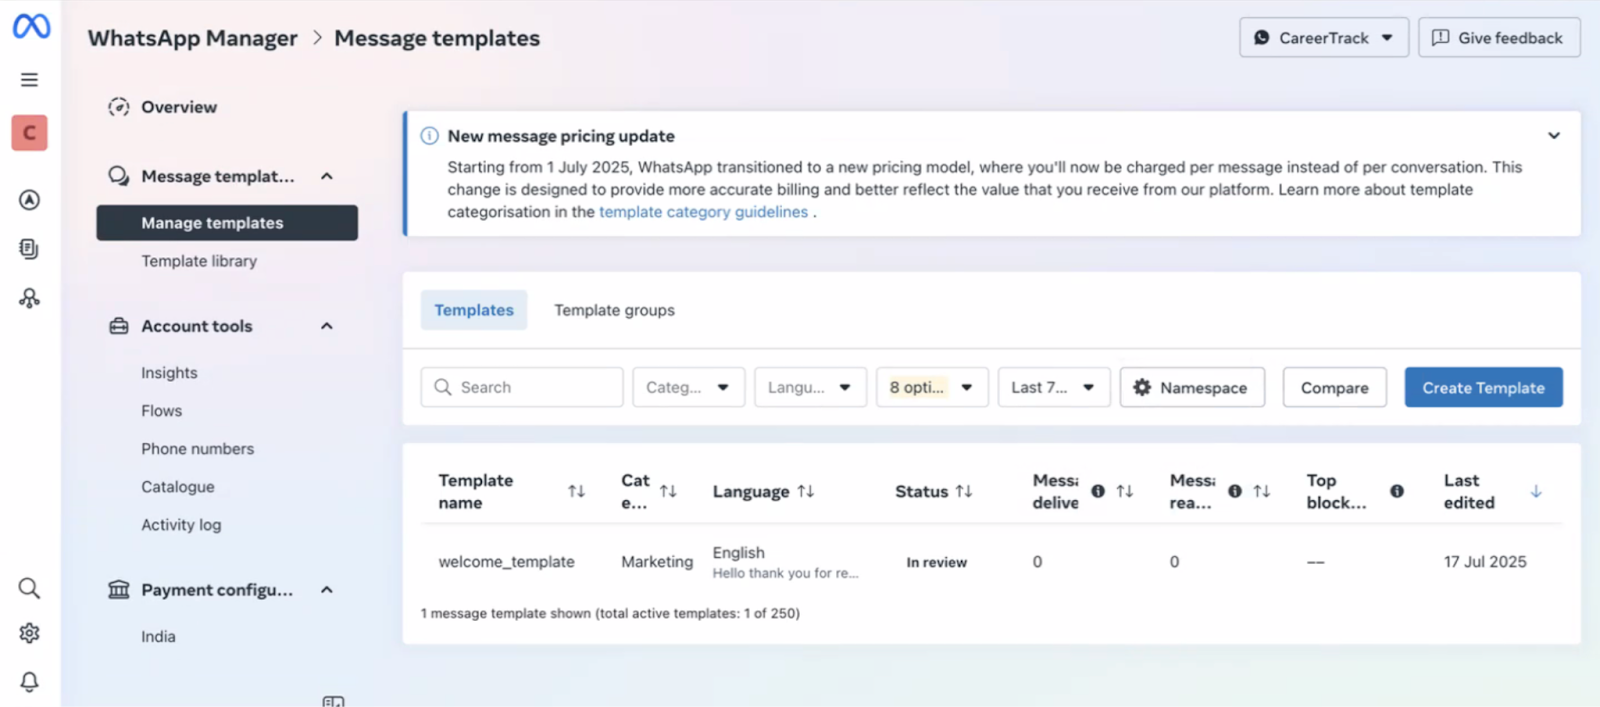Open Phone numbers in sidebar
Screen dimensions: 1600x707
197,449
